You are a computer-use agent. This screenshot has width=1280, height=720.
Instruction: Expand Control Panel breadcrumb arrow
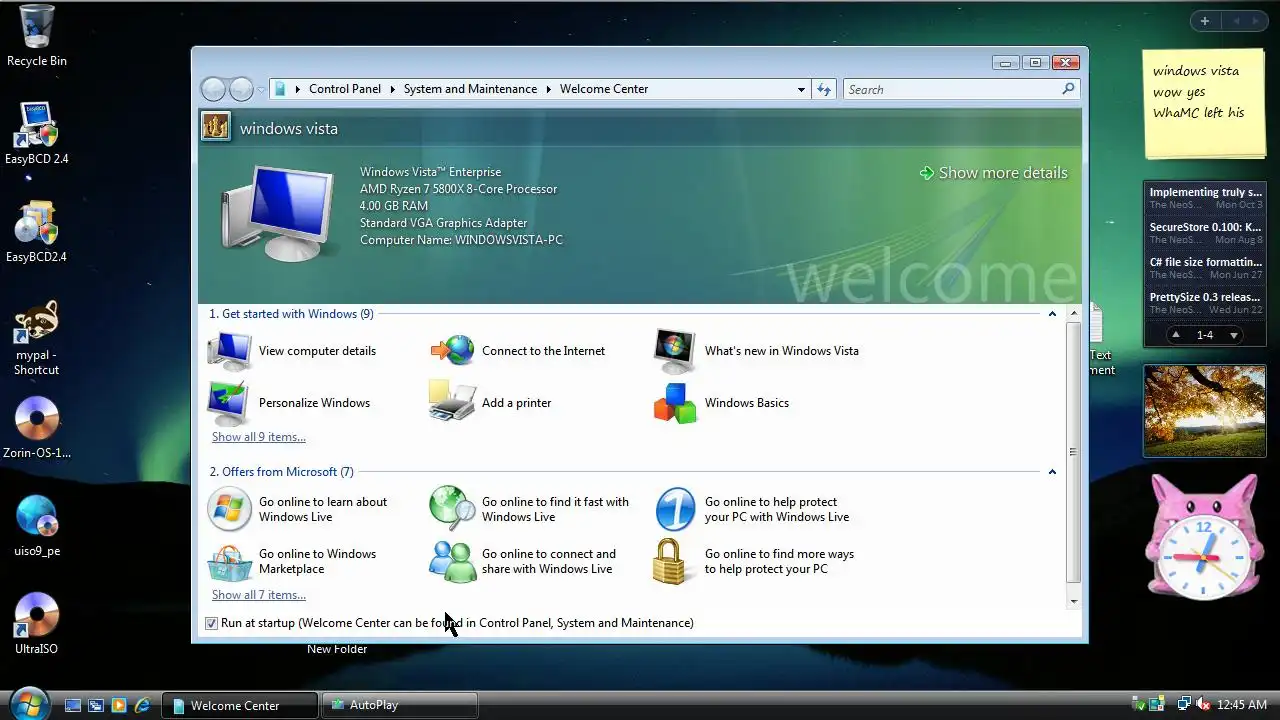[x=392, y=89]
